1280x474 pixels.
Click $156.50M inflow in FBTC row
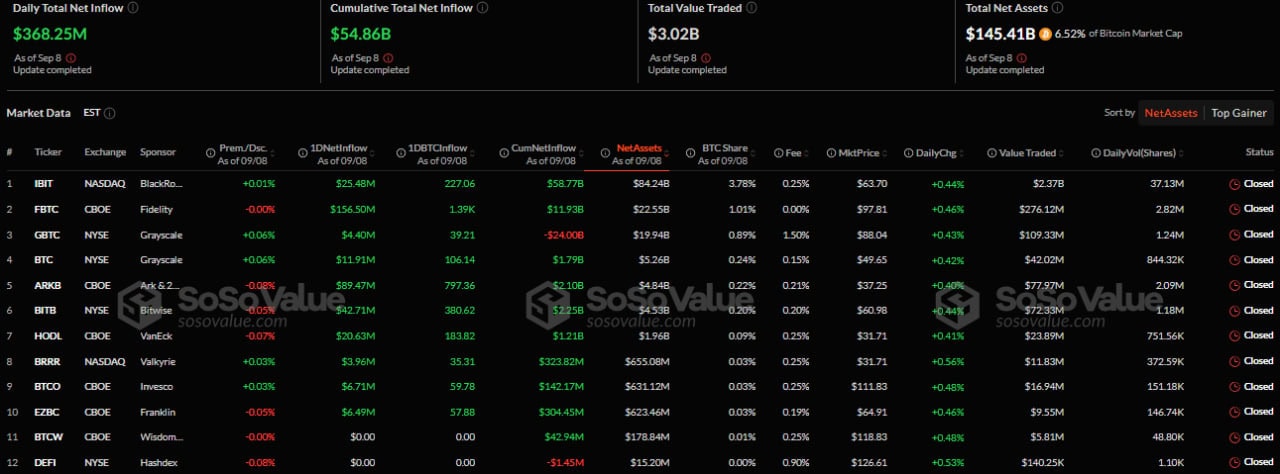351,209
